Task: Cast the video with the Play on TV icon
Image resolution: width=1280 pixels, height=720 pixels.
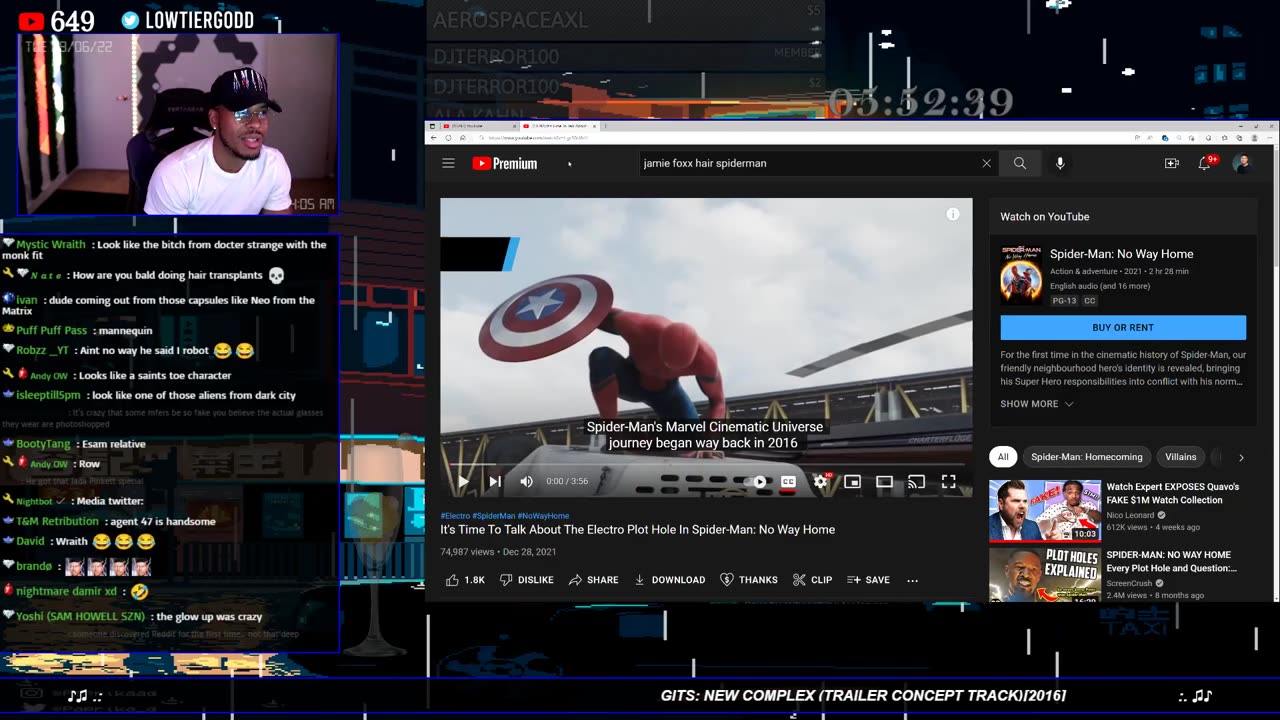Action: coord(916,481)
